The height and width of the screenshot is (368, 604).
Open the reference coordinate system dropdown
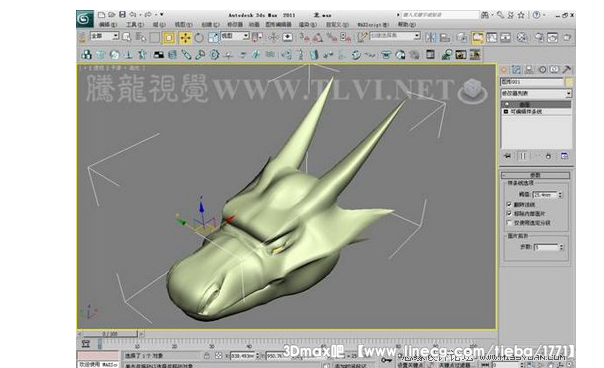pyautogui.click(x=235, y=36)
